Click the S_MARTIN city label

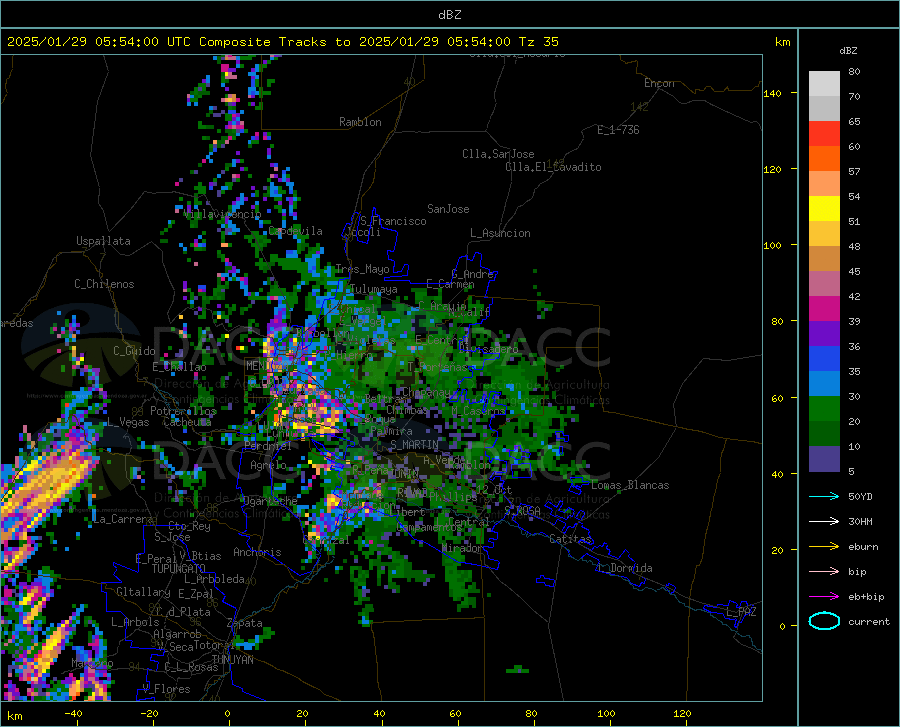(x=414, y=445)
